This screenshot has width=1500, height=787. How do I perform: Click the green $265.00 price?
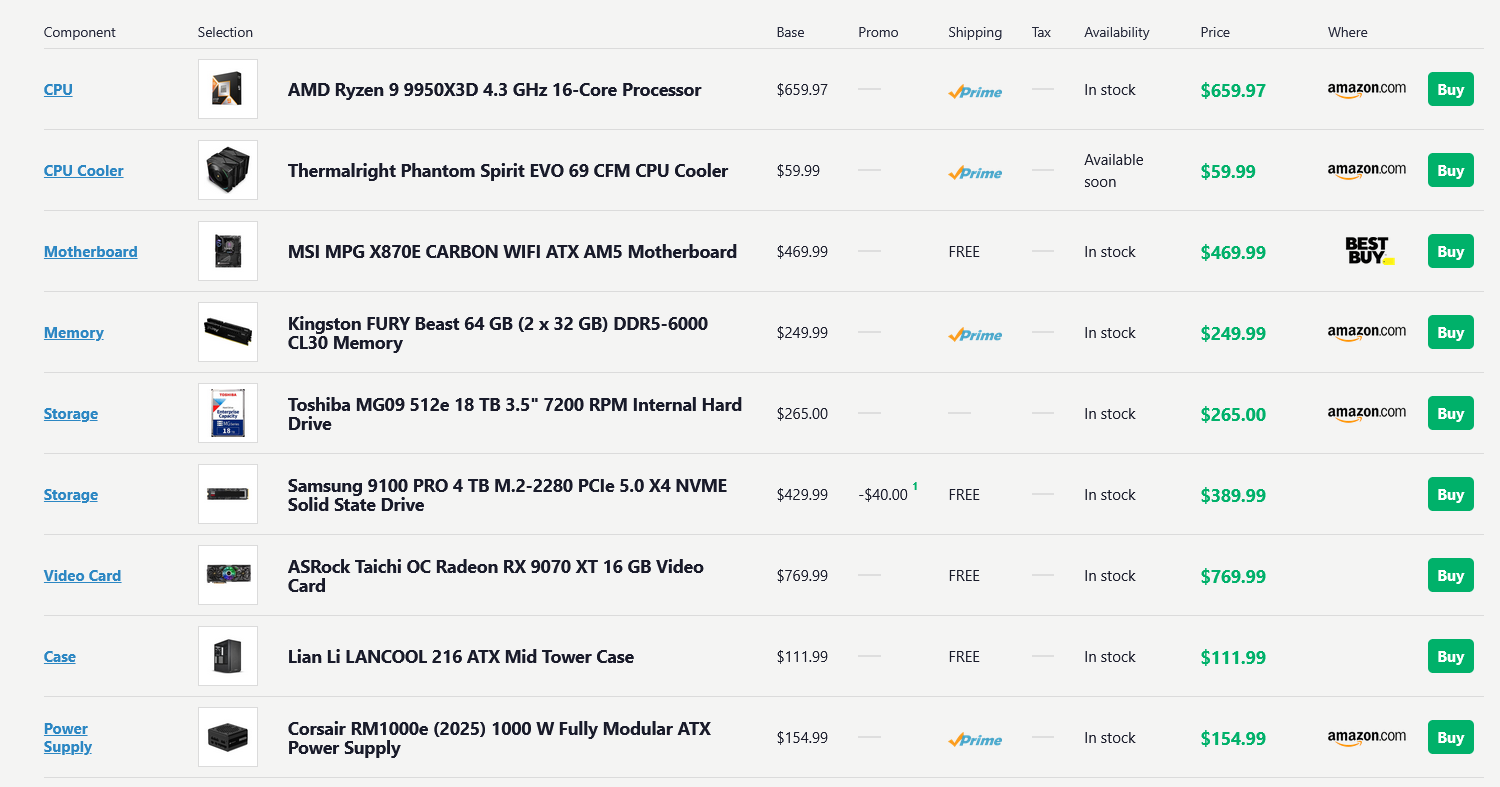[x=1233, y=415]
